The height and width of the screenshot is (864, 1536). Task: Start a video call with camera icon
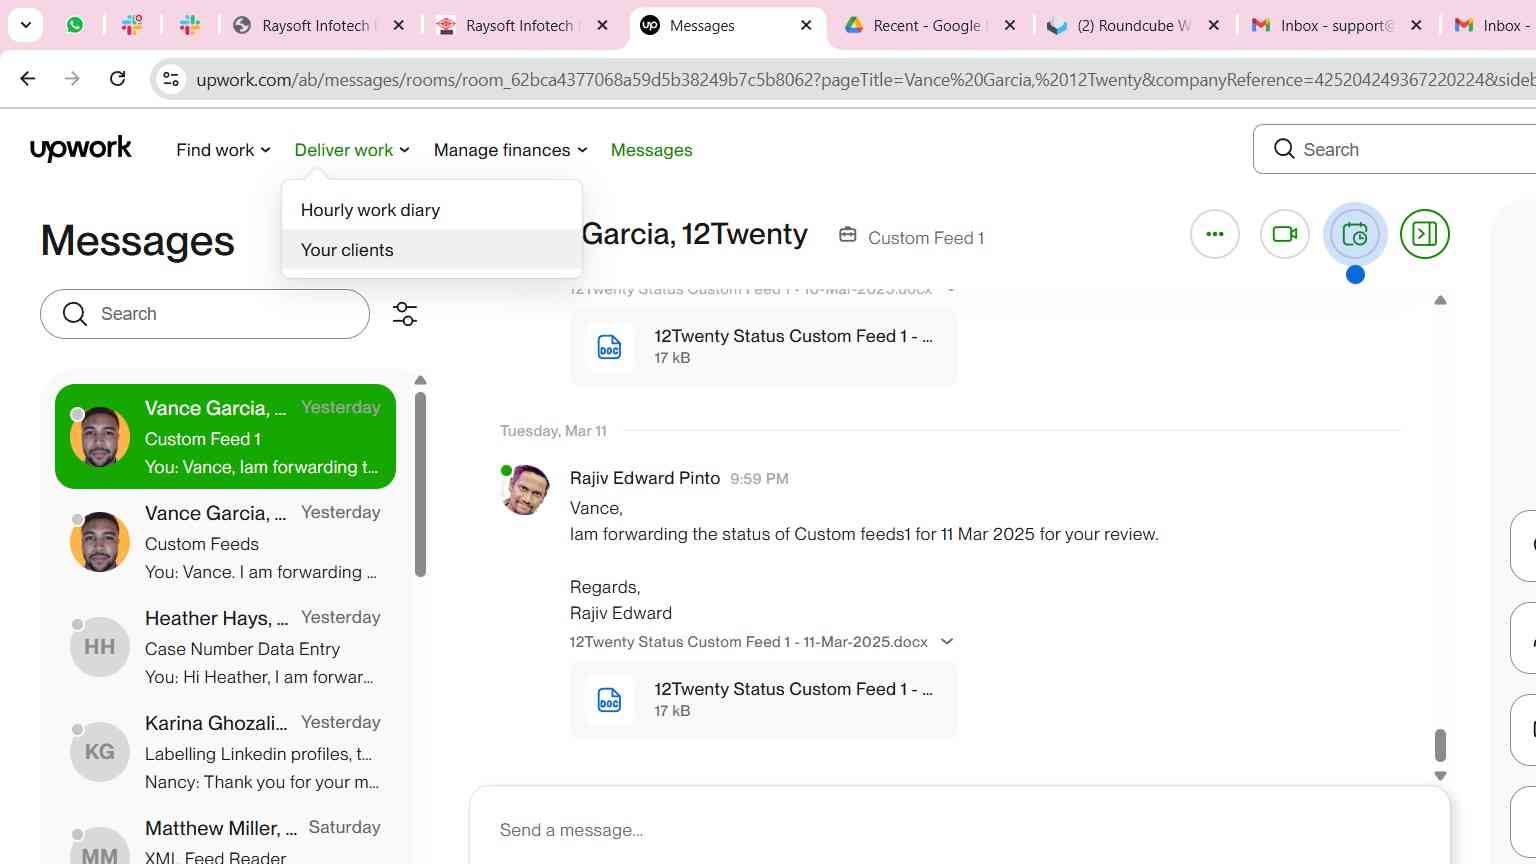point(1285,234)
